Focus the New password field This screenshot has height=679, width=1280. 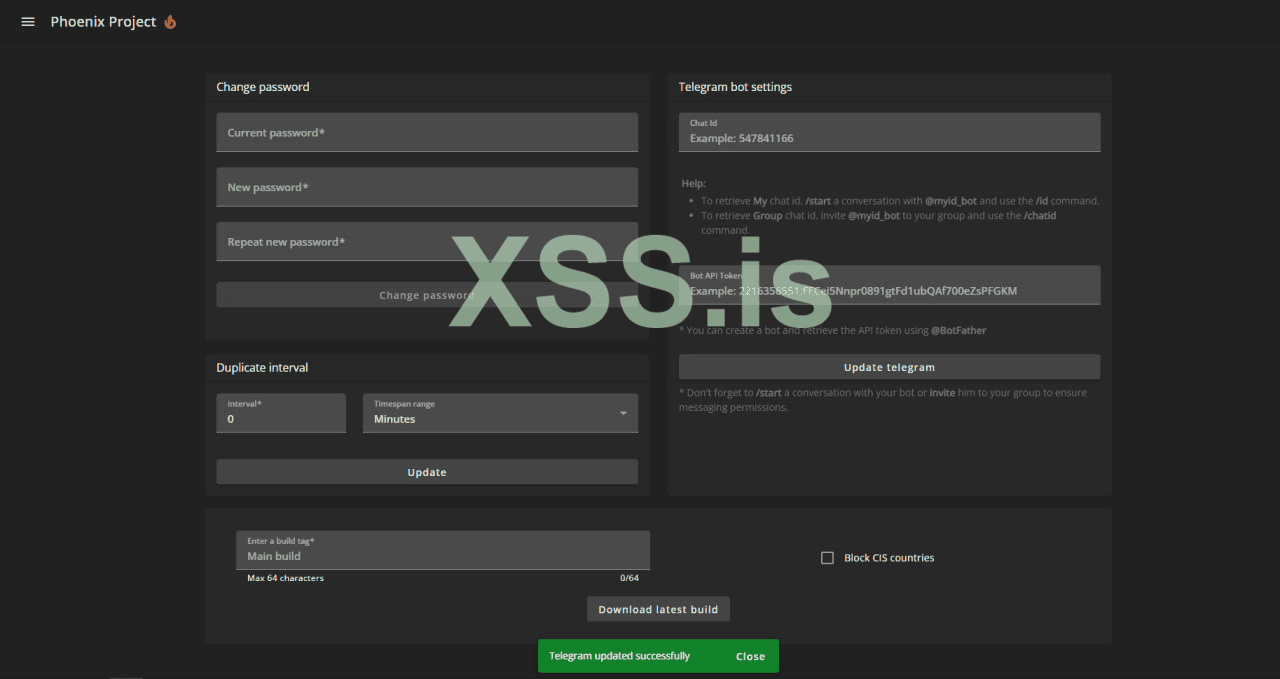click(x=427, y=187)
